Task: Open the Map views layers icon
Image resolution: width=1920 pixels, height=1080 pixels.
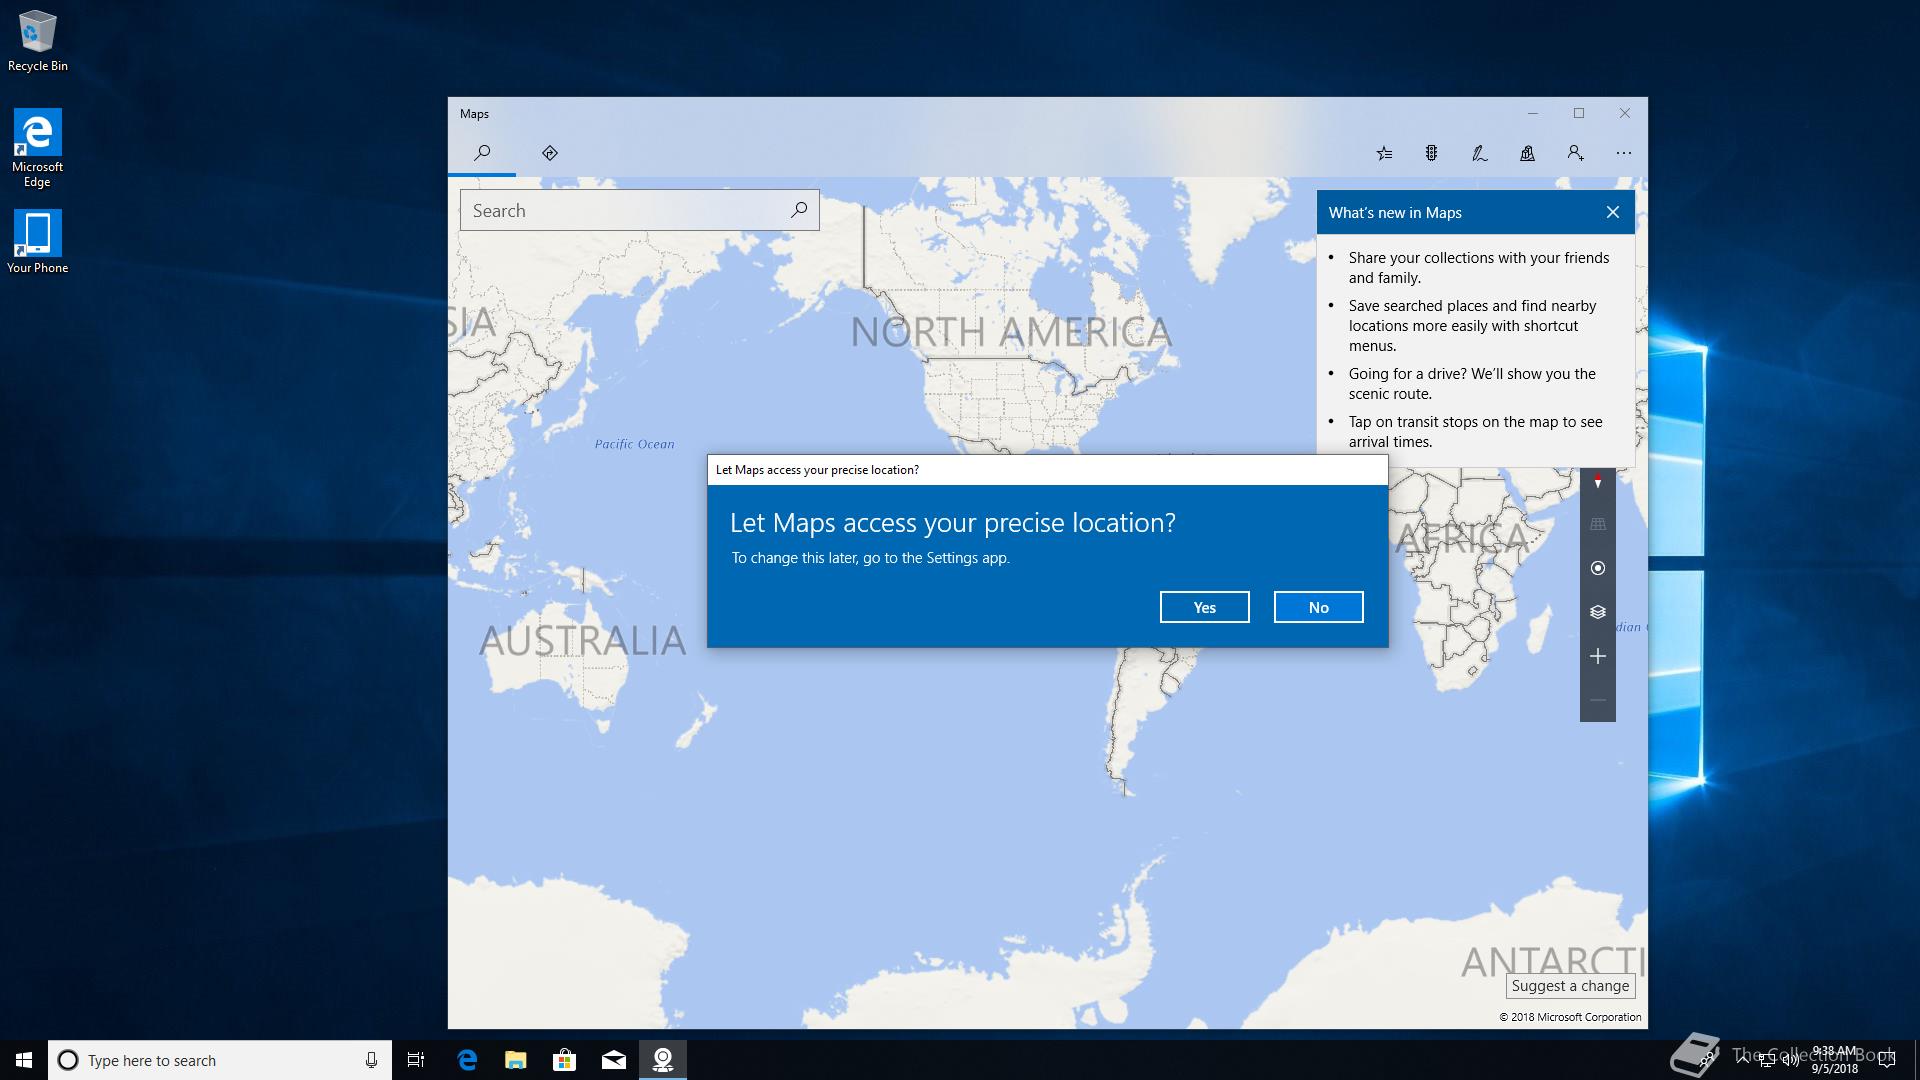Action: (x=1597, y=612)
